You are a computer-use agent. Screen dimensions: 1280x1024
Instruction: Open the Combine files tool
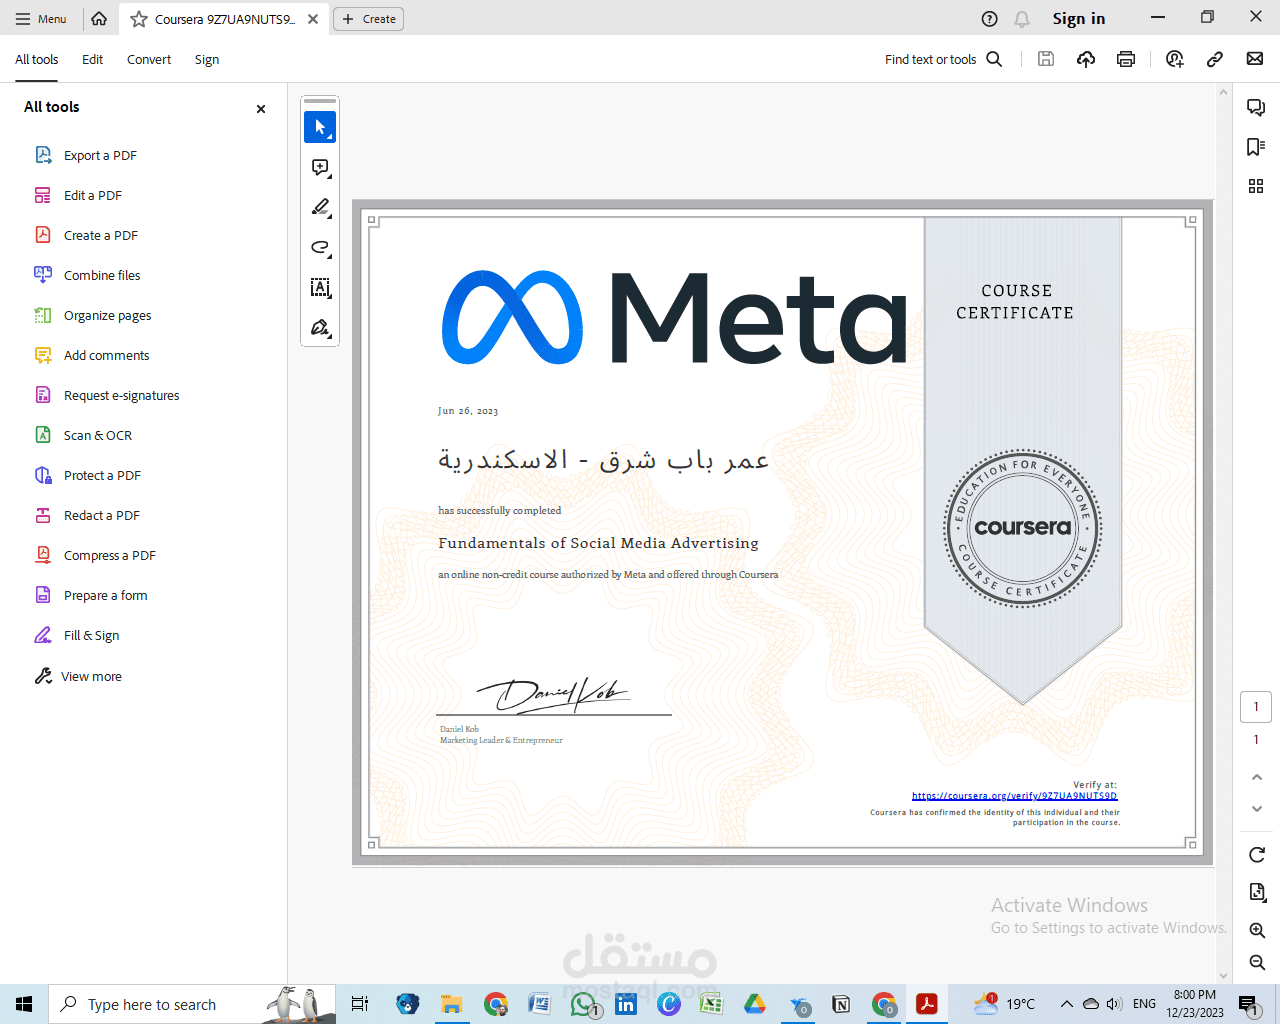(102, 275)
